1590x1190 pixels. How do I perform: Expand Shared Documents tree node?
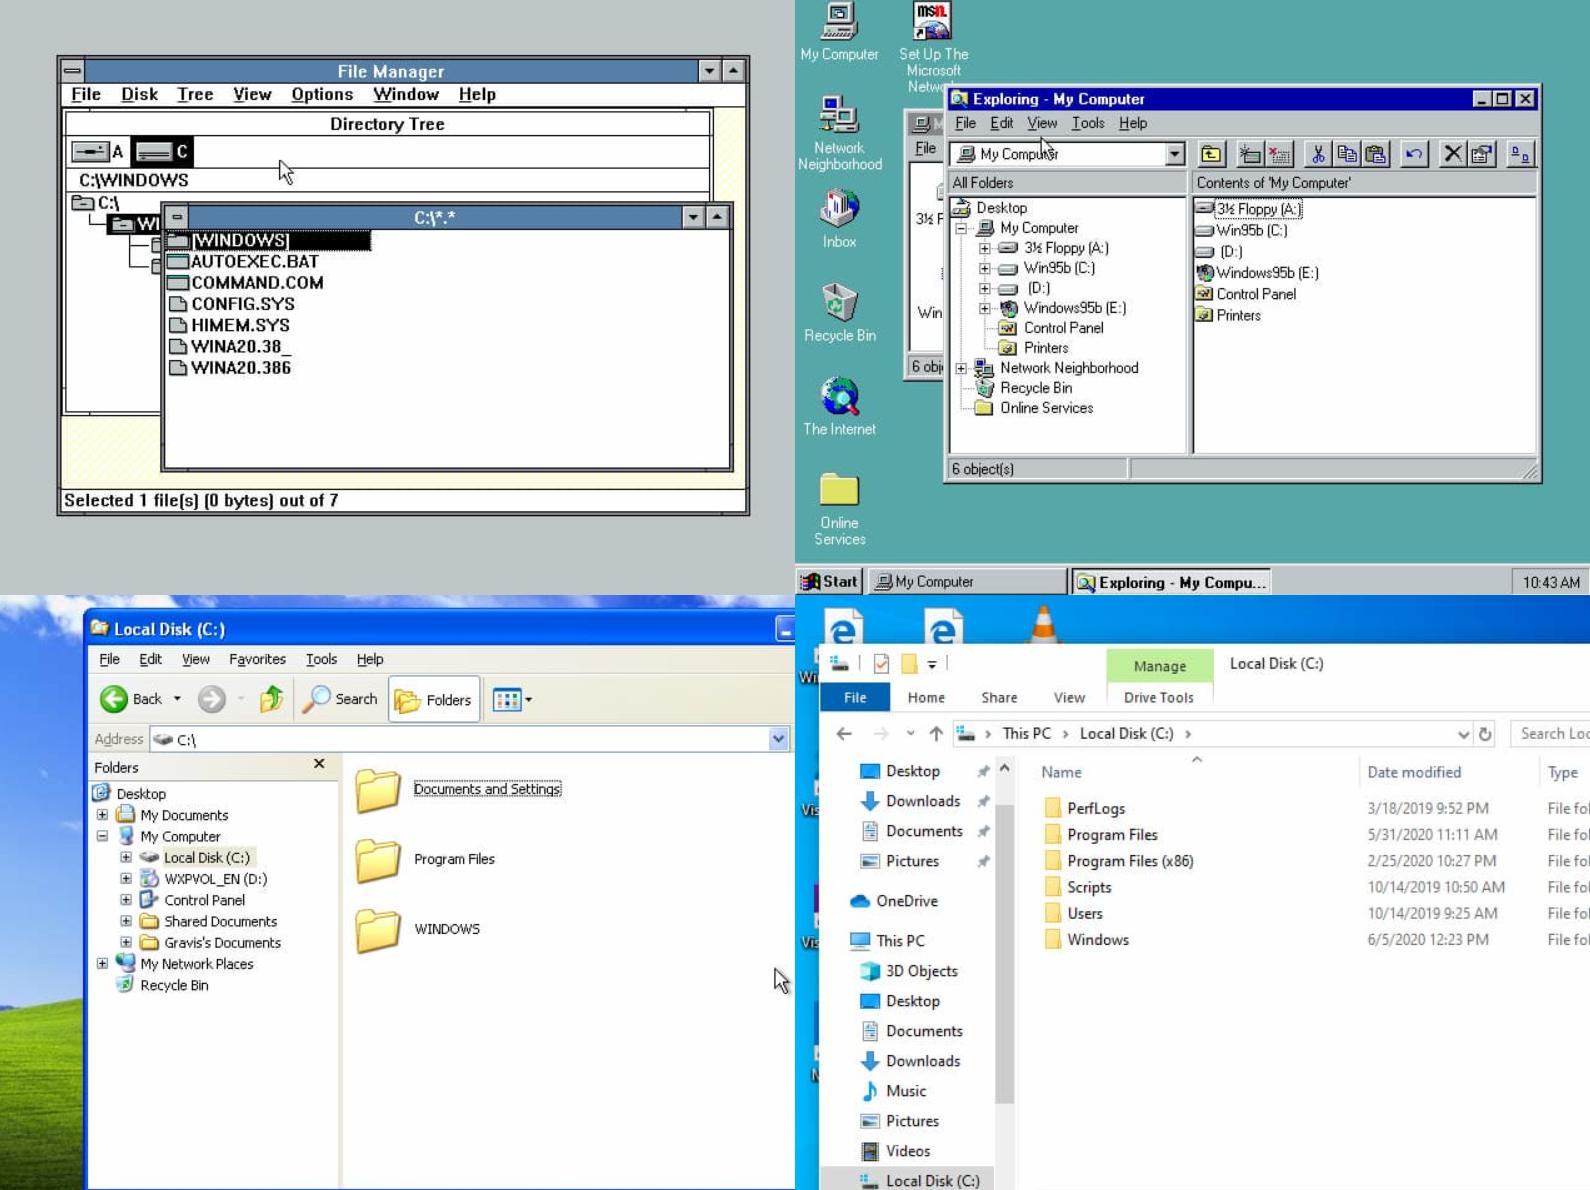tap(126, 921)
